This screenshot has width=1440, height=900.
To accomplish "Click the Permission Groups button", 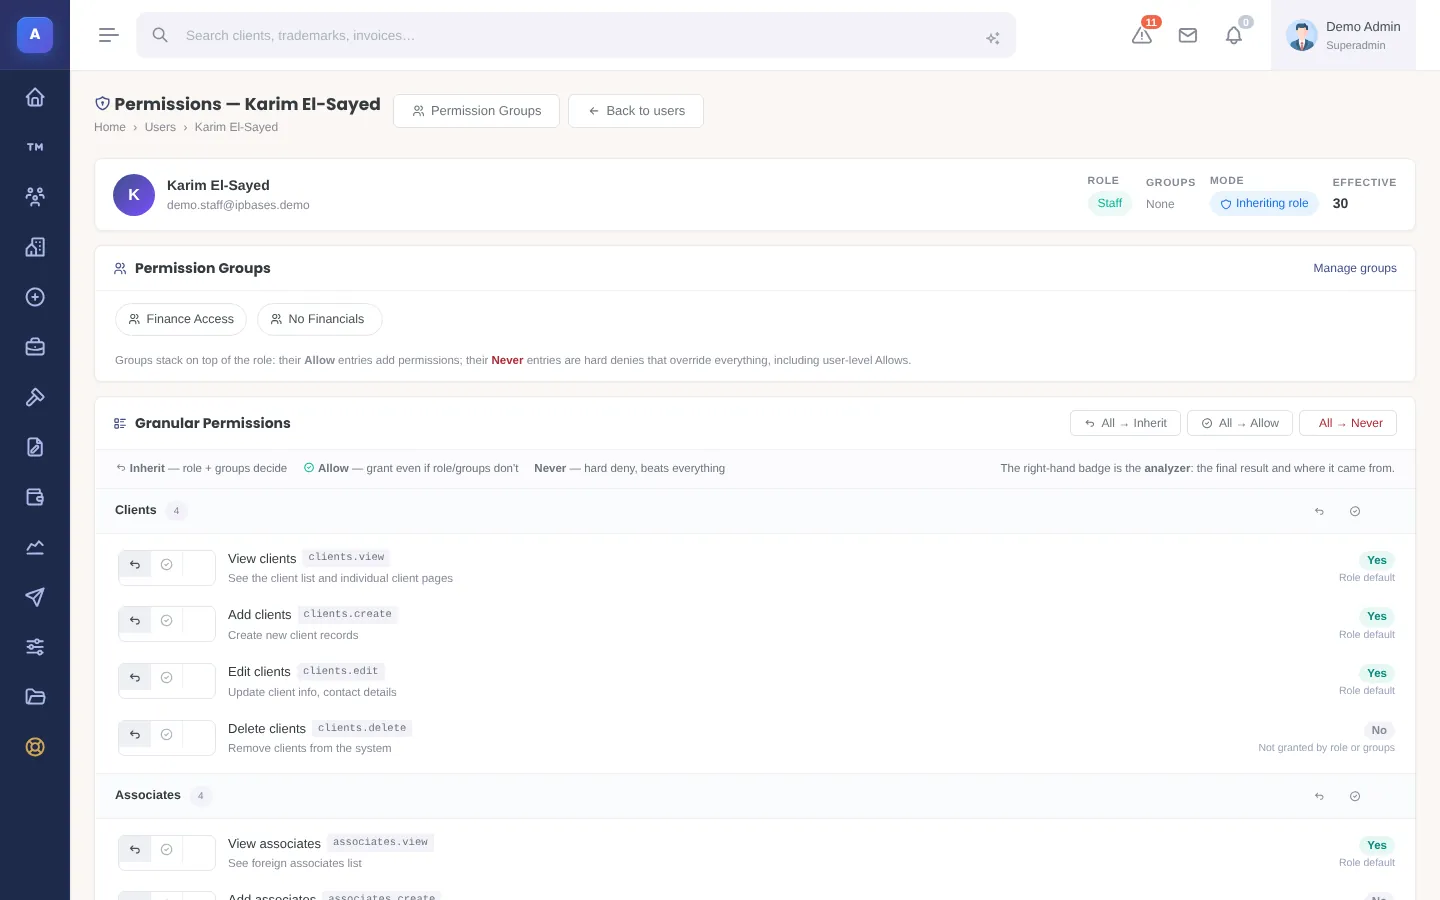I will (x=476, y=111).
